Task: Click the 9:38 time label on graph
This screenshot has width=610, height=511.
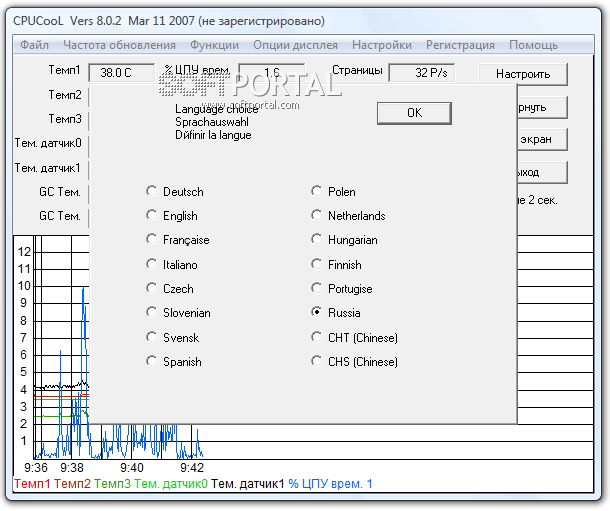Action: pos(72,467)
